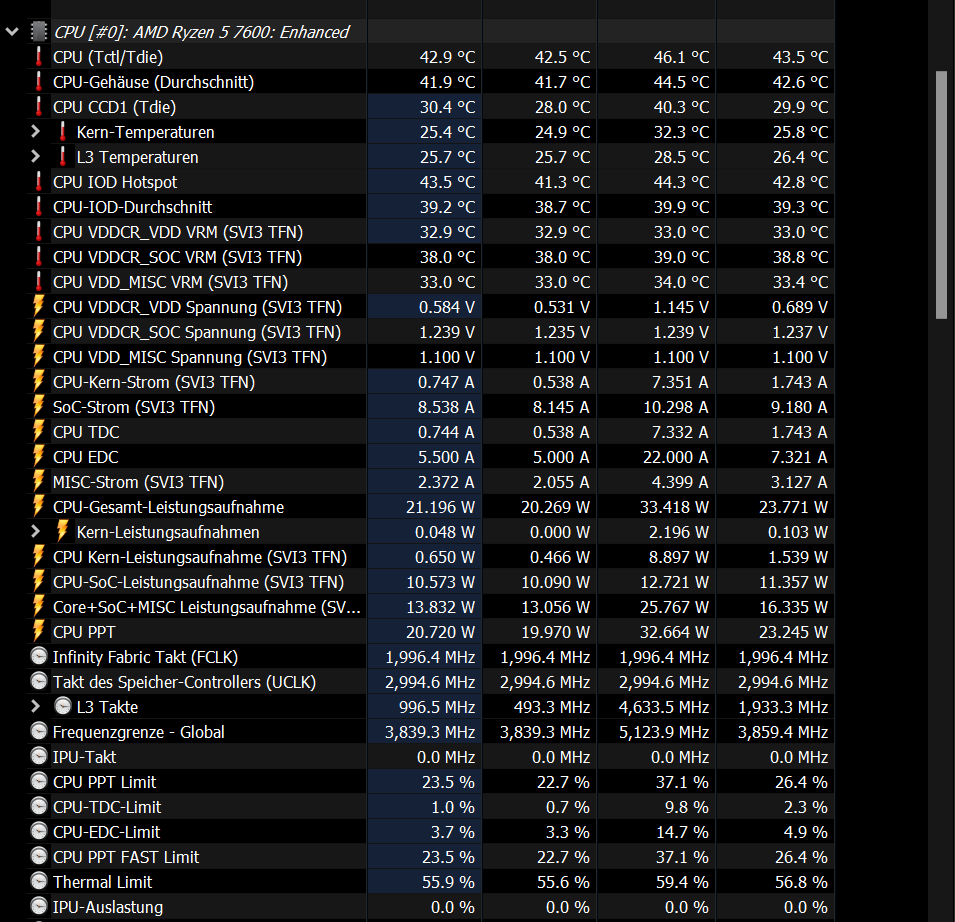
Task: Click the 2,994.6 MHz current UCLK value
Action: click(x=430, y=682)
